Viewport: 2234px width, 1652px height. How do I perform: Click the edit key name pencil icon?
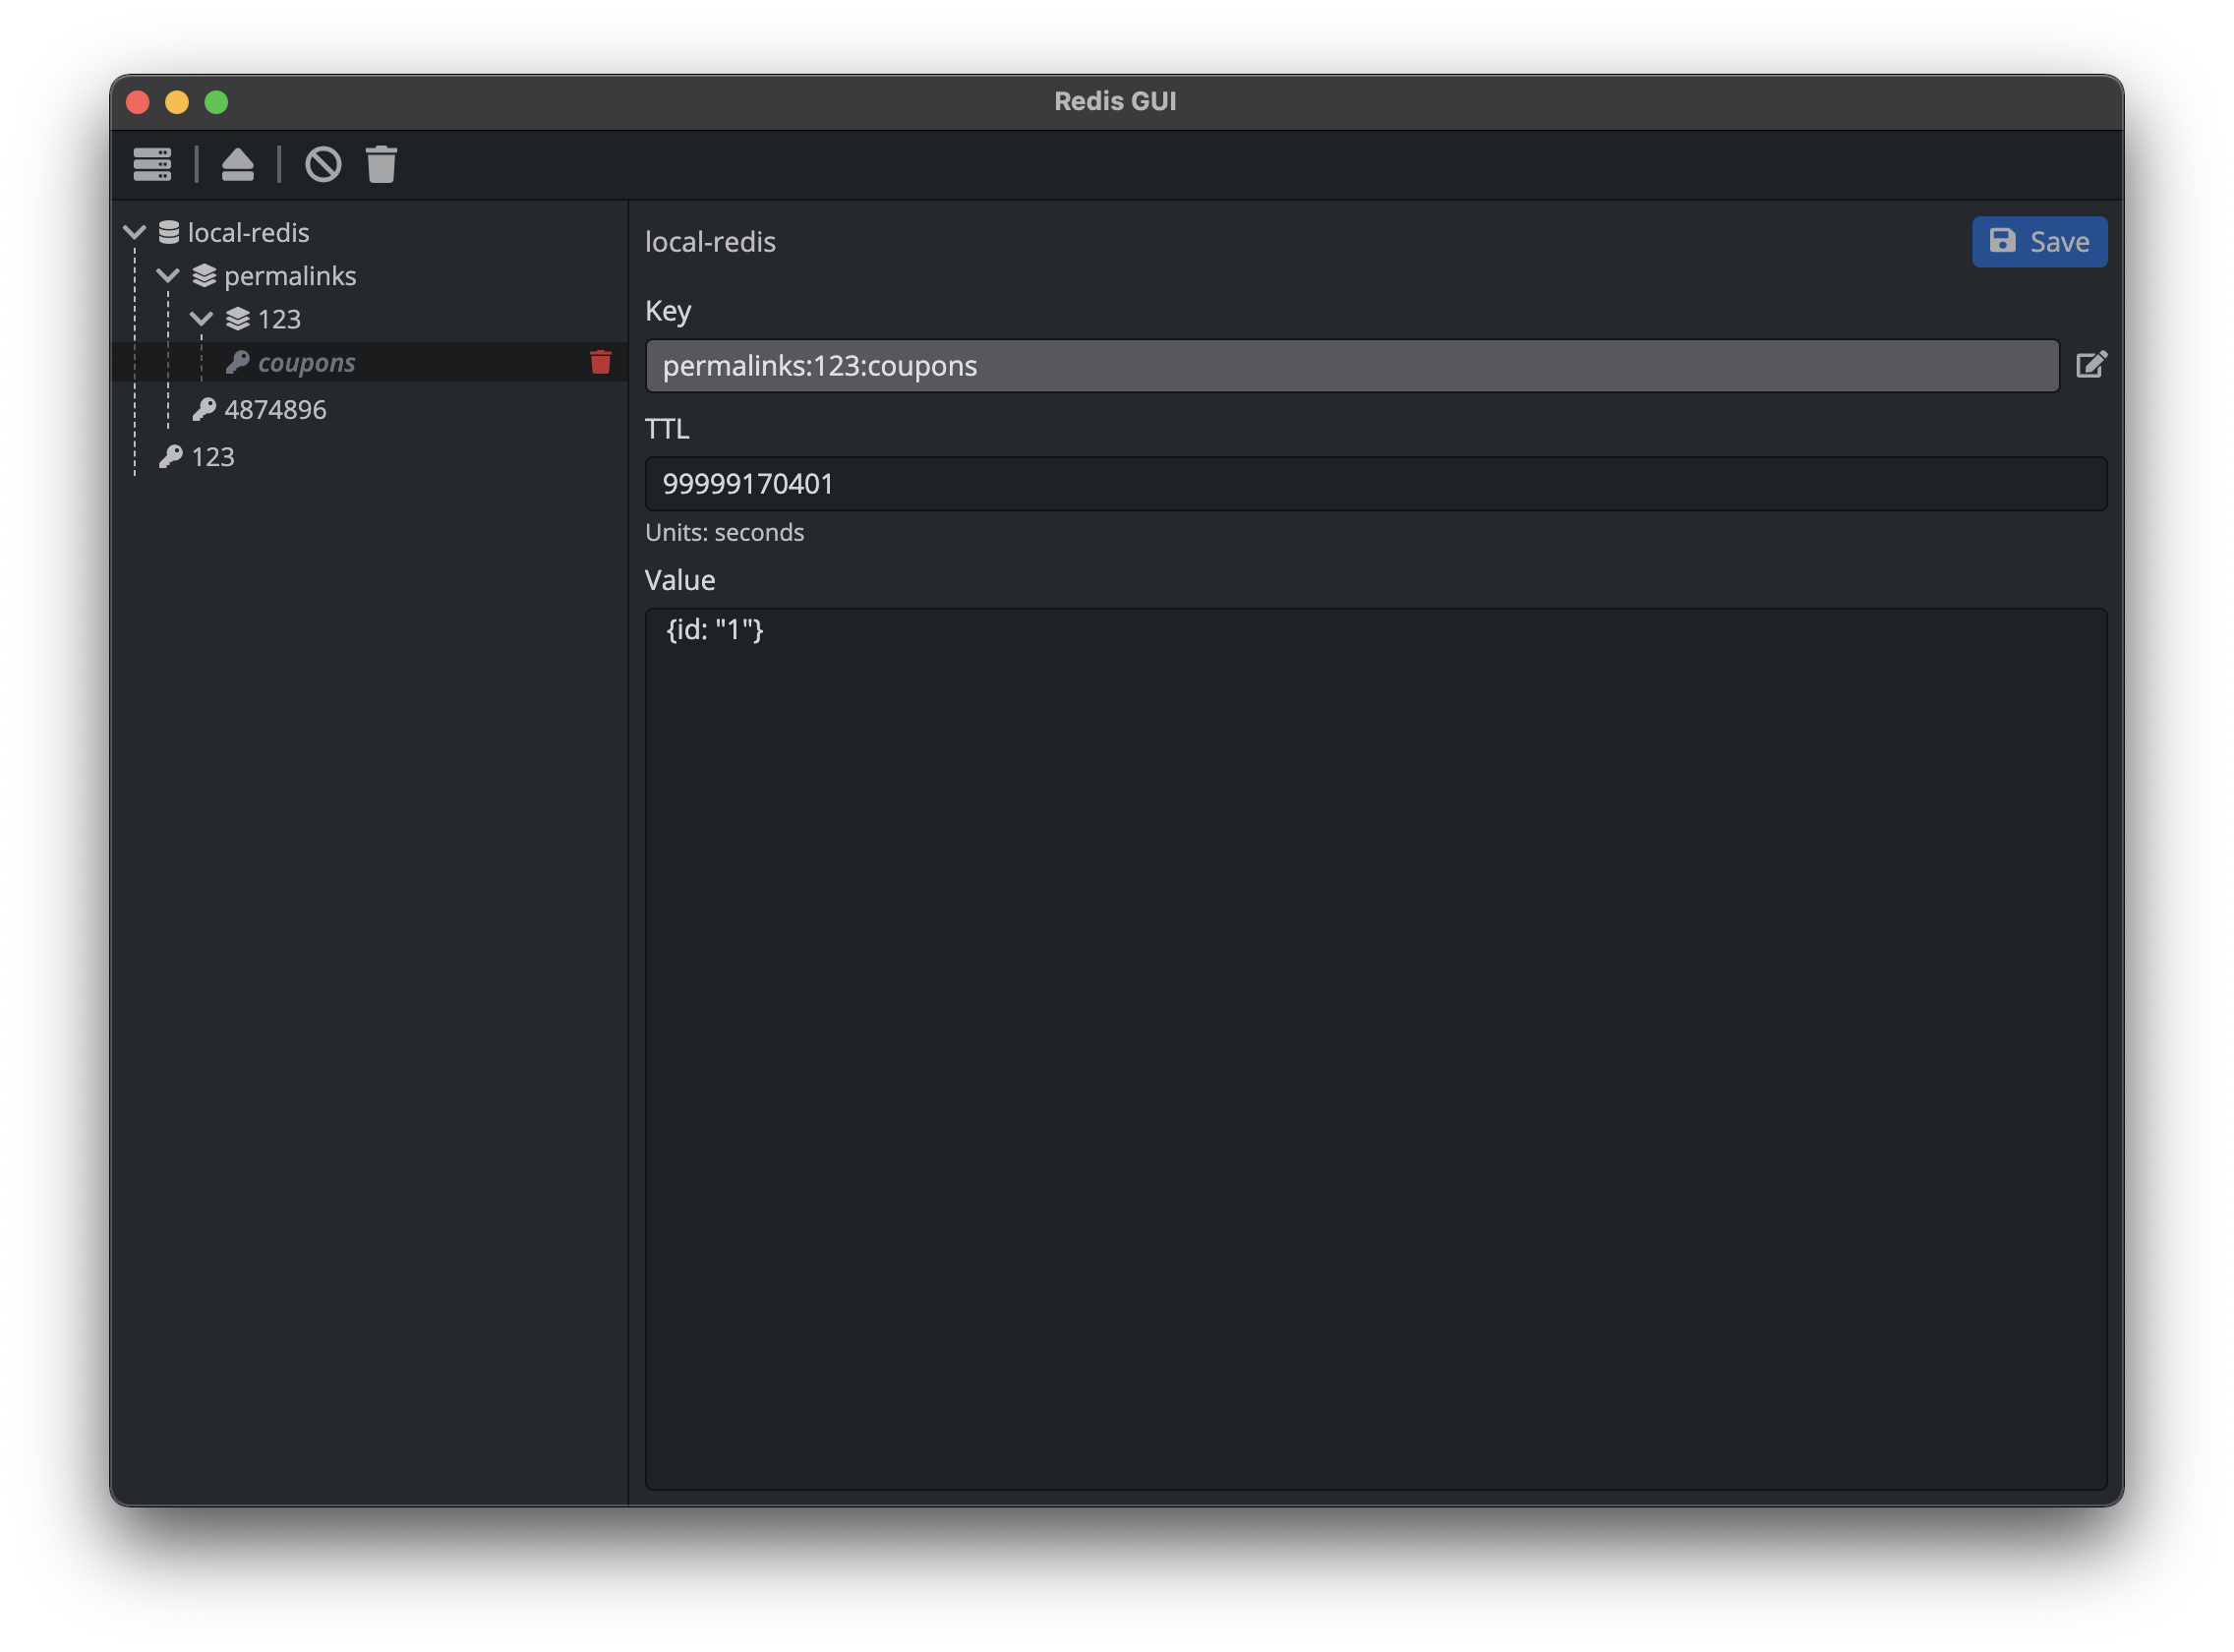pos(2091,365)
